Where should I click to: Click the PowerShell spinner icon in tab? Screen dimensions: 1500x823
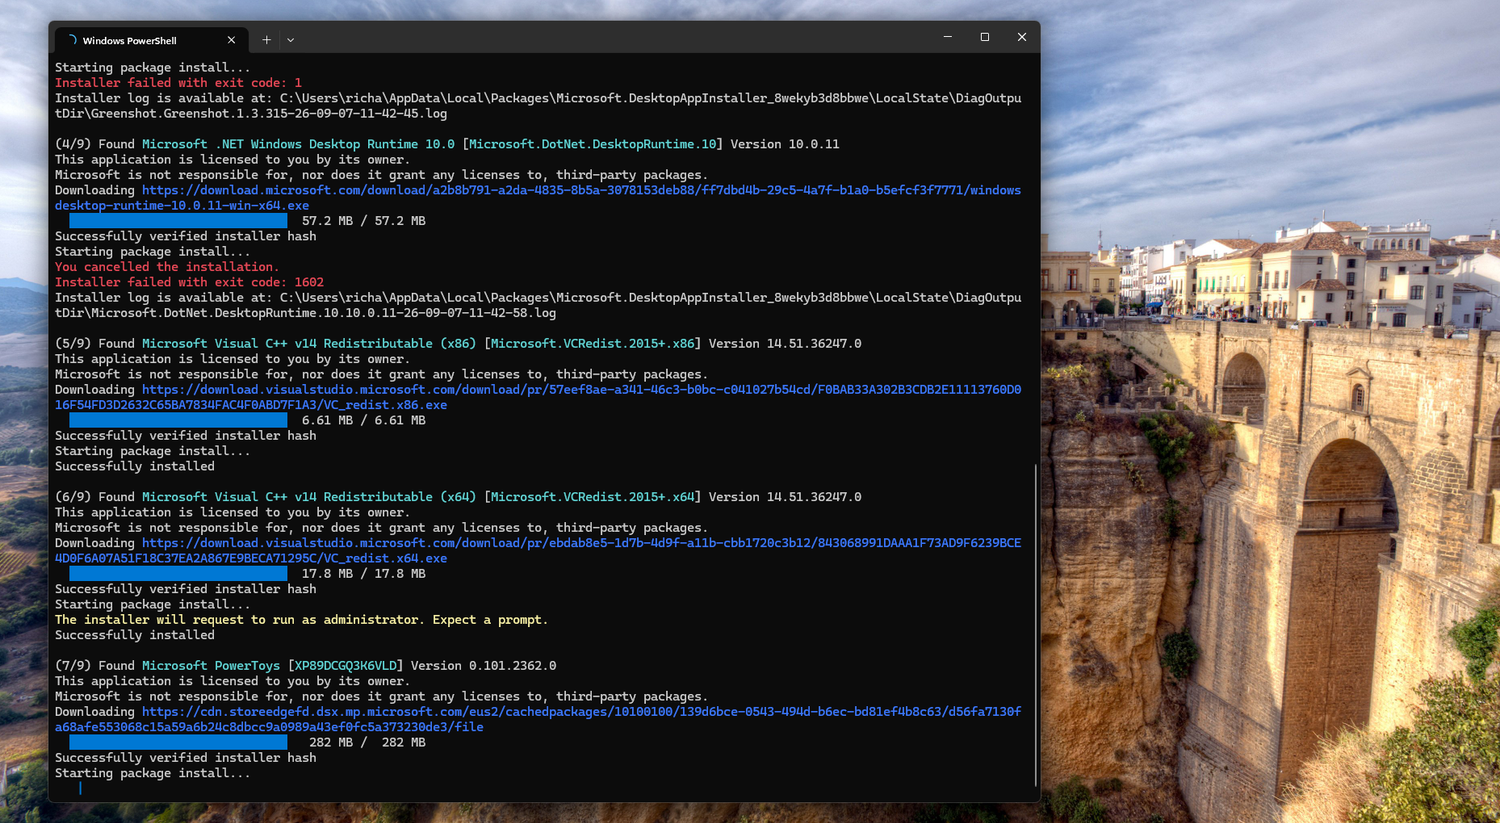click(72, 40)
